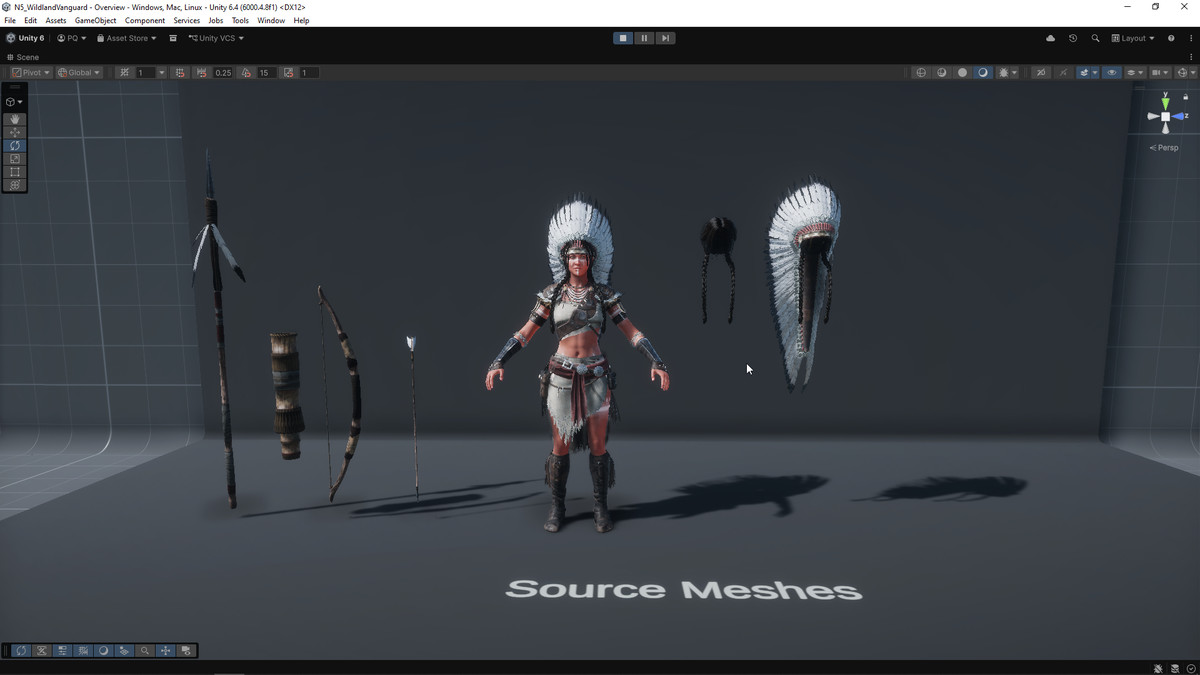Screen dimensions: 1200x675
Task: Click the center cube of orientation gizmo
Action: pos(1165,117)
